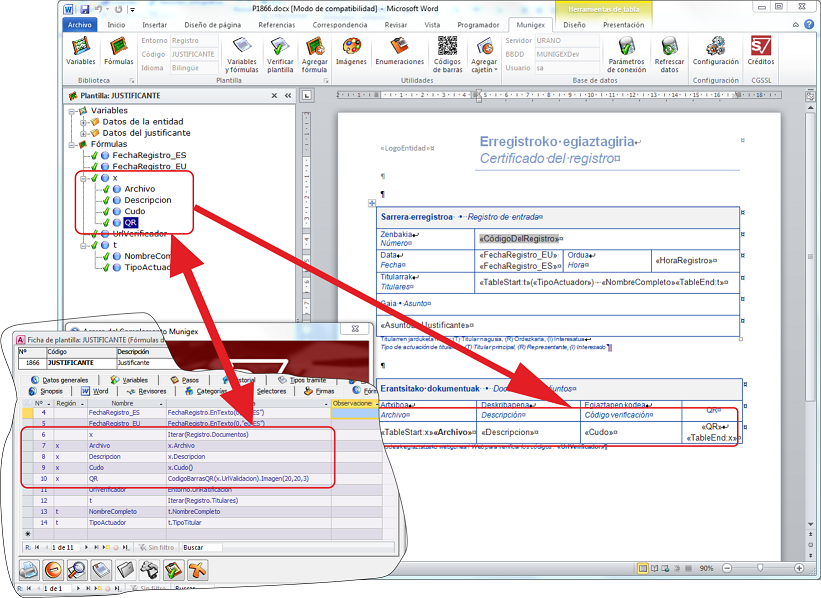Open Códigos de barras tool
The height and width of the screenshot is (598, 821).
click(x=448, y=54)
